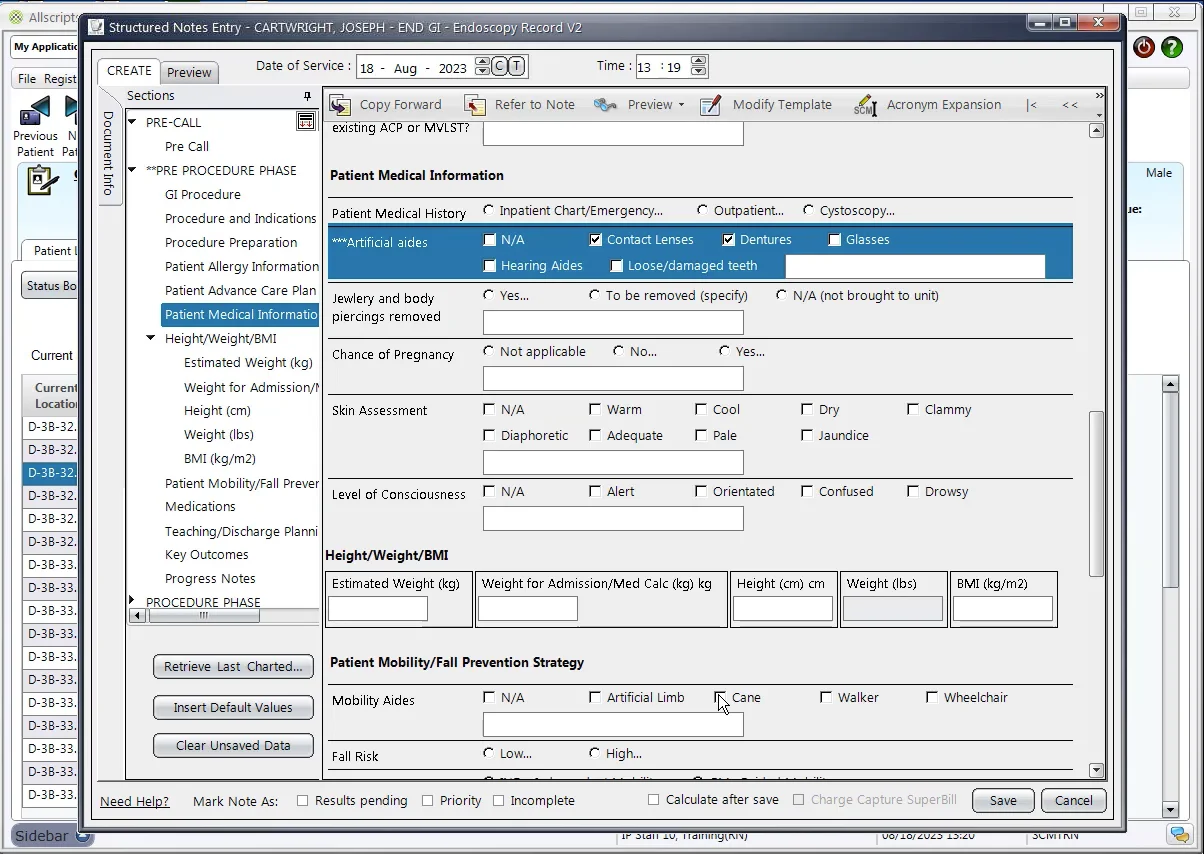Screen dimensions: 1204x854
Task: Click the Refer to Note icon
Action: pyautogui.click(x=475, y=105)
